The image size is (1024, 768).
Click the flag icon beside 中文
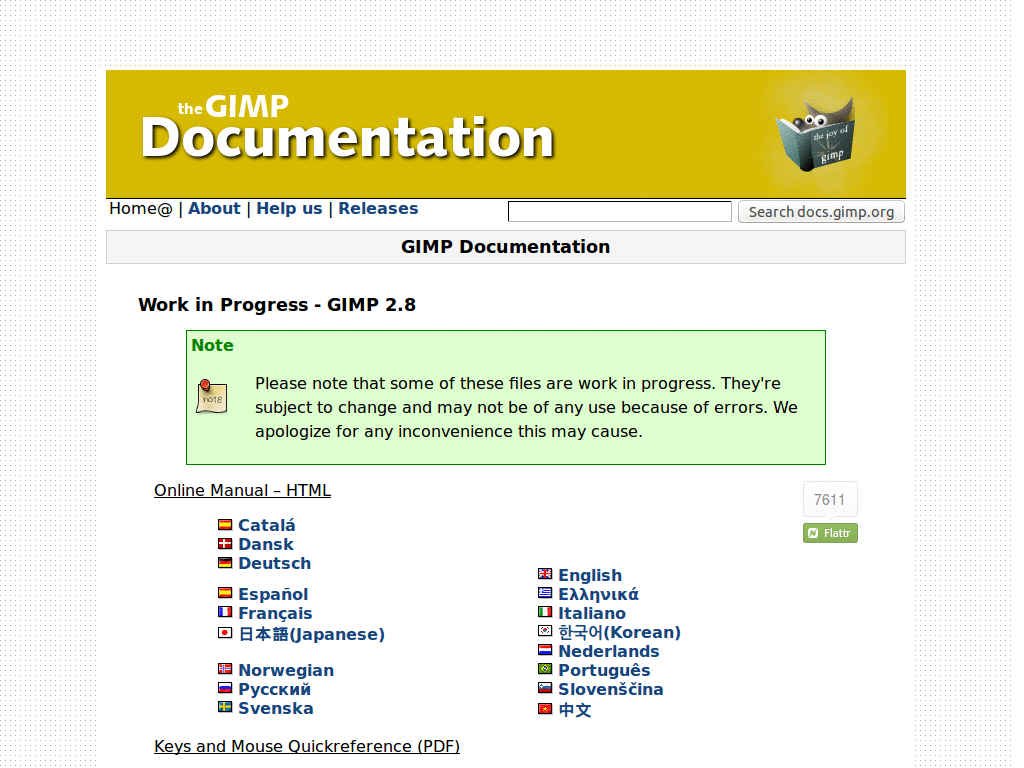(x=545, y=709)
